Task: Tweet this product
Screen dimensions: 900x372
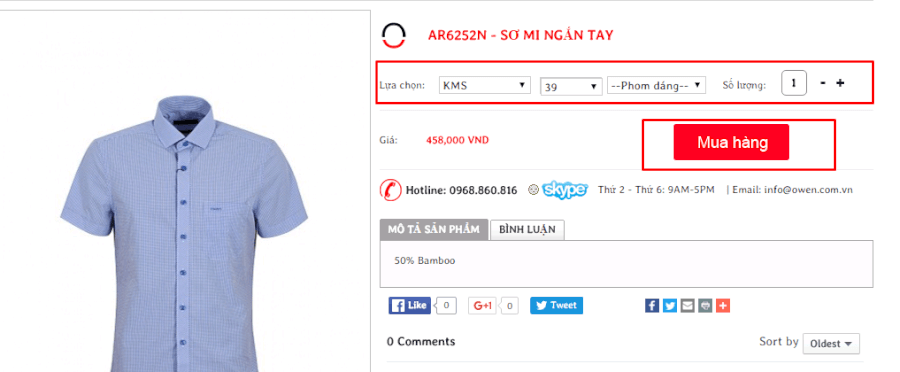Action: tap(556, 305)
